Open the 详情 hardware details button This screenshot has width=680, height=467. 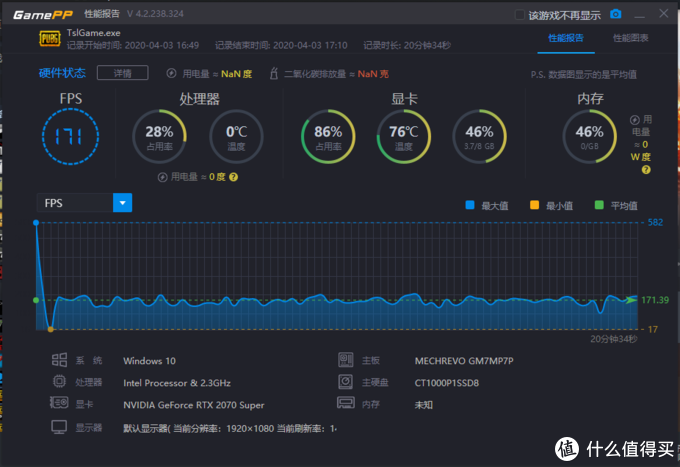[x=123, y=73]
